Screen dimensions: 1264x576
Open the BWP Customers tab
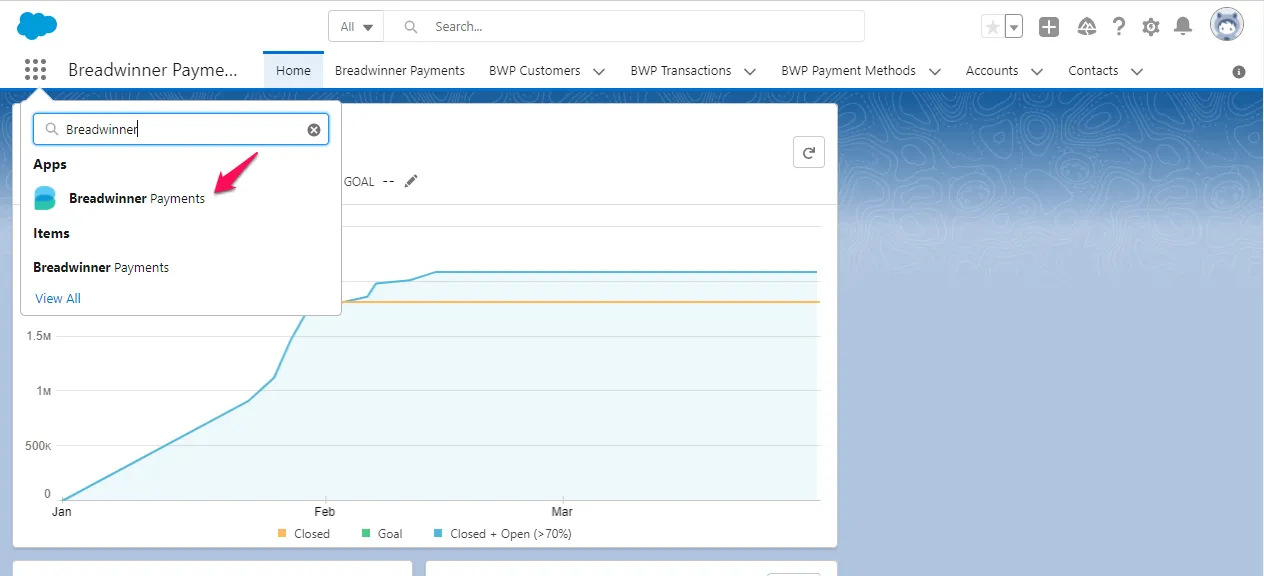tap(534, 70)
